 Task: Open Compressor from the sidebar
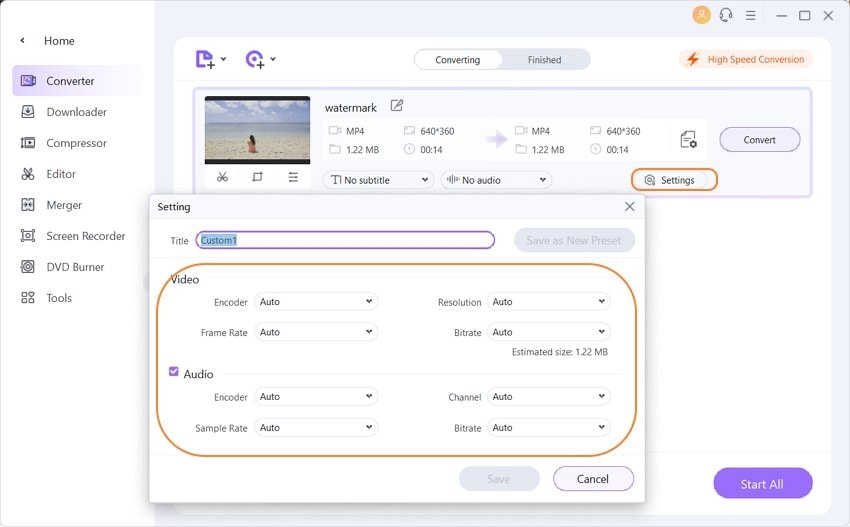pos(76,143)
